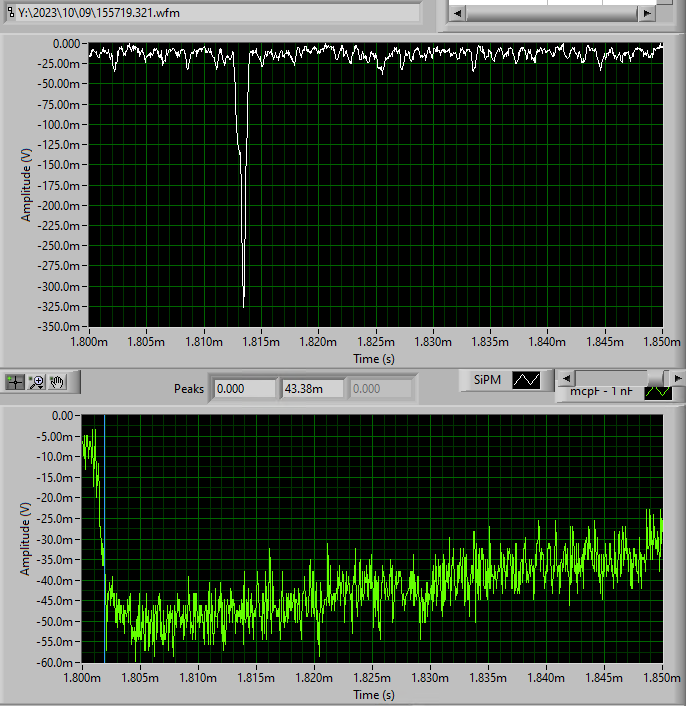Click the lower graph Amplitude (V) axis label

pos(25,539)
